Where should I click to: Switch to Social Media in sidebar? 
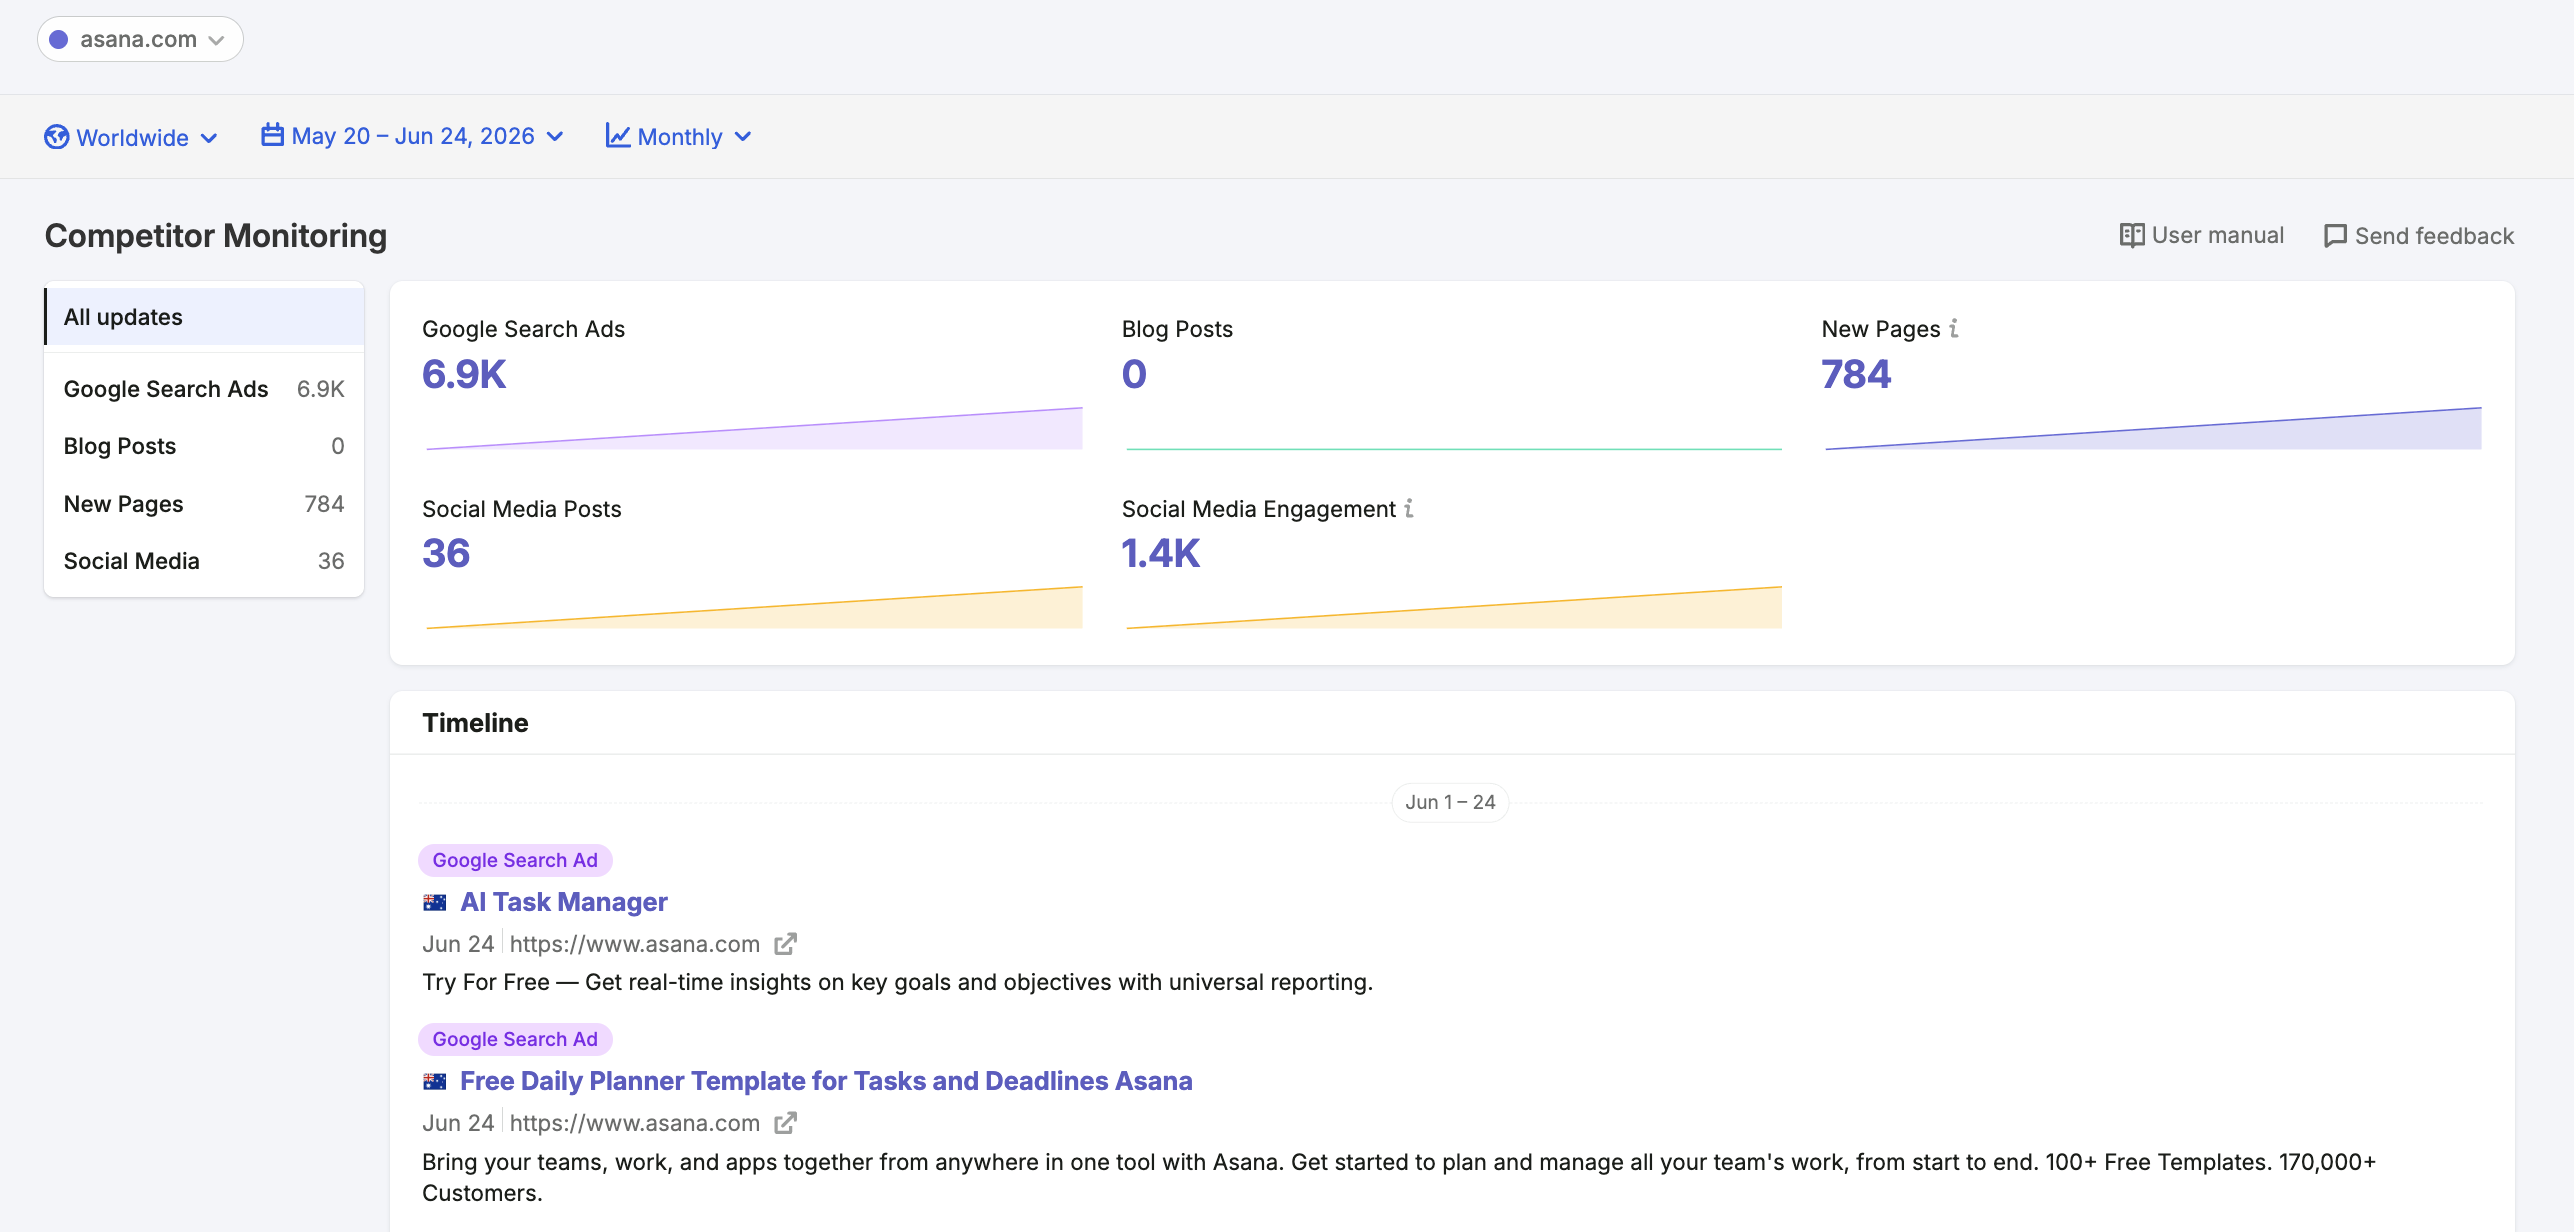point(204,561)
